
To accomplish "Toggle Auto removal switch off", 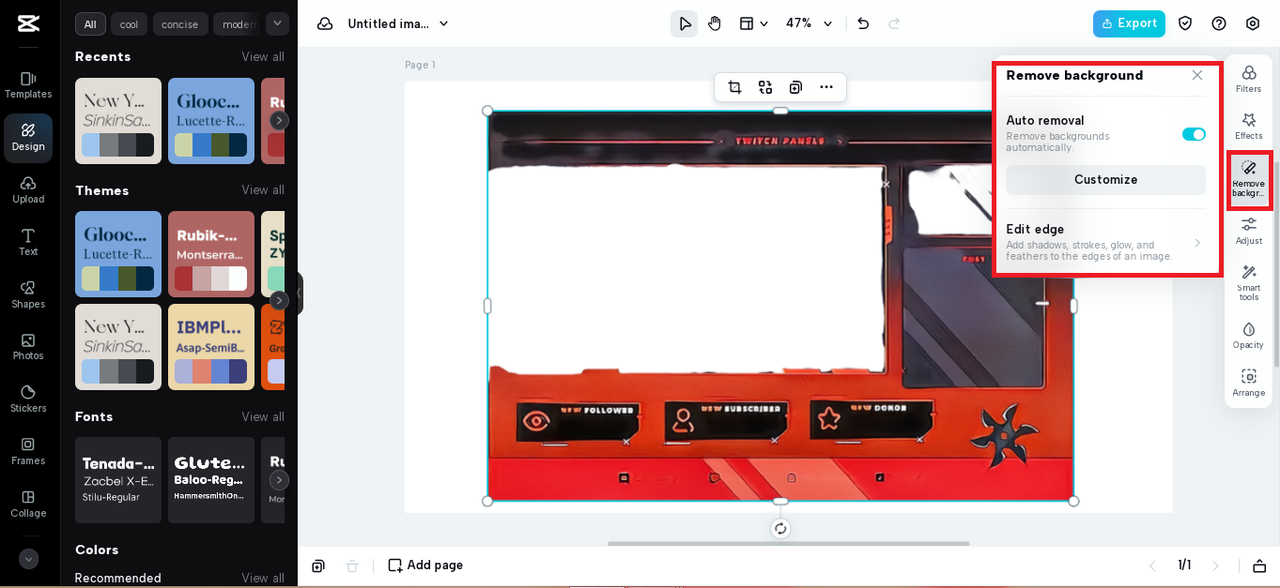I will pyautogui.click(x=1194, y=134).
